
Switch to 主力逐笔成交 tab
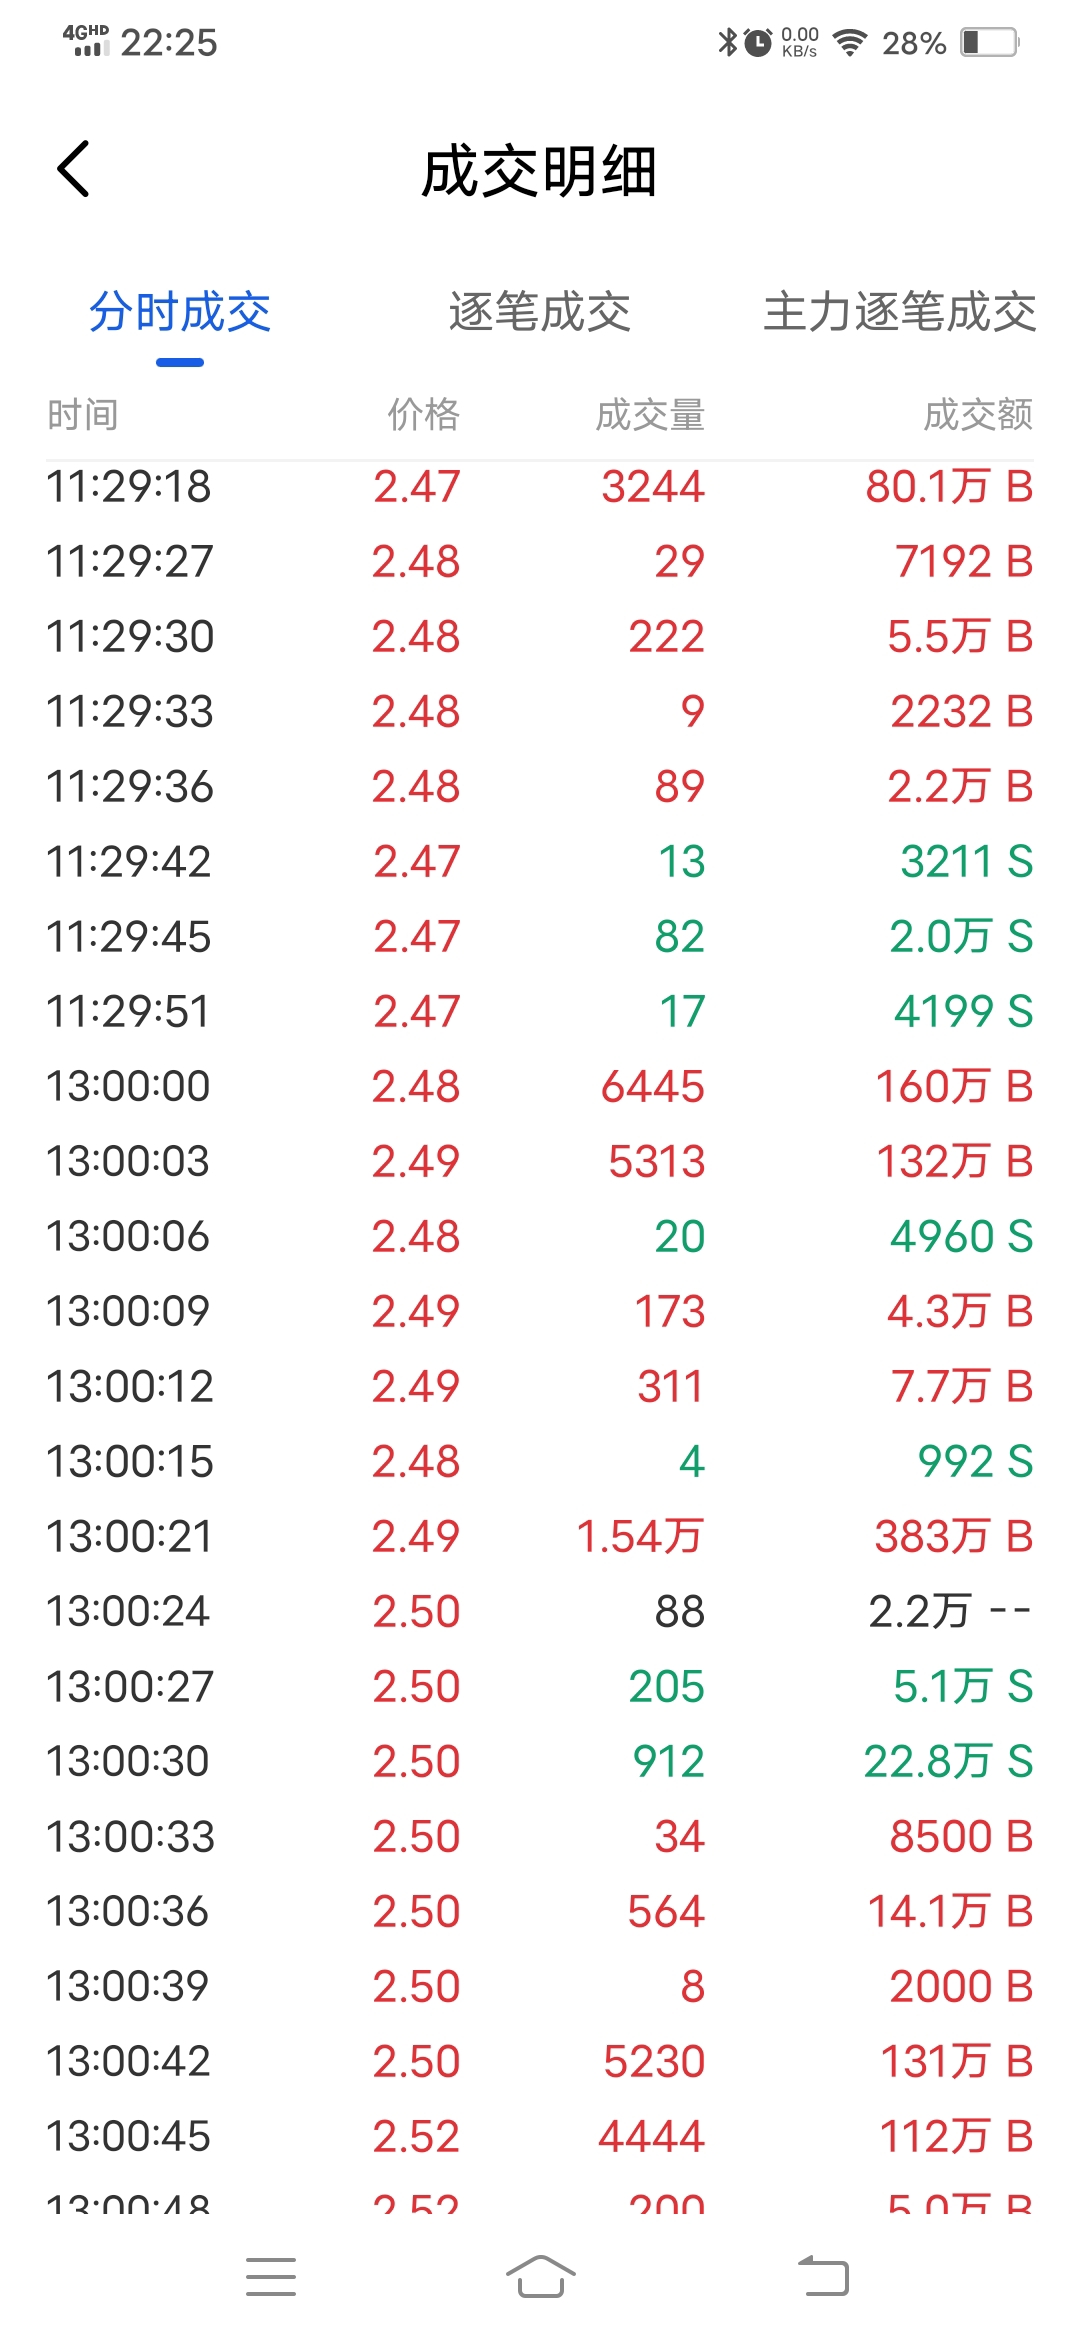900,312
